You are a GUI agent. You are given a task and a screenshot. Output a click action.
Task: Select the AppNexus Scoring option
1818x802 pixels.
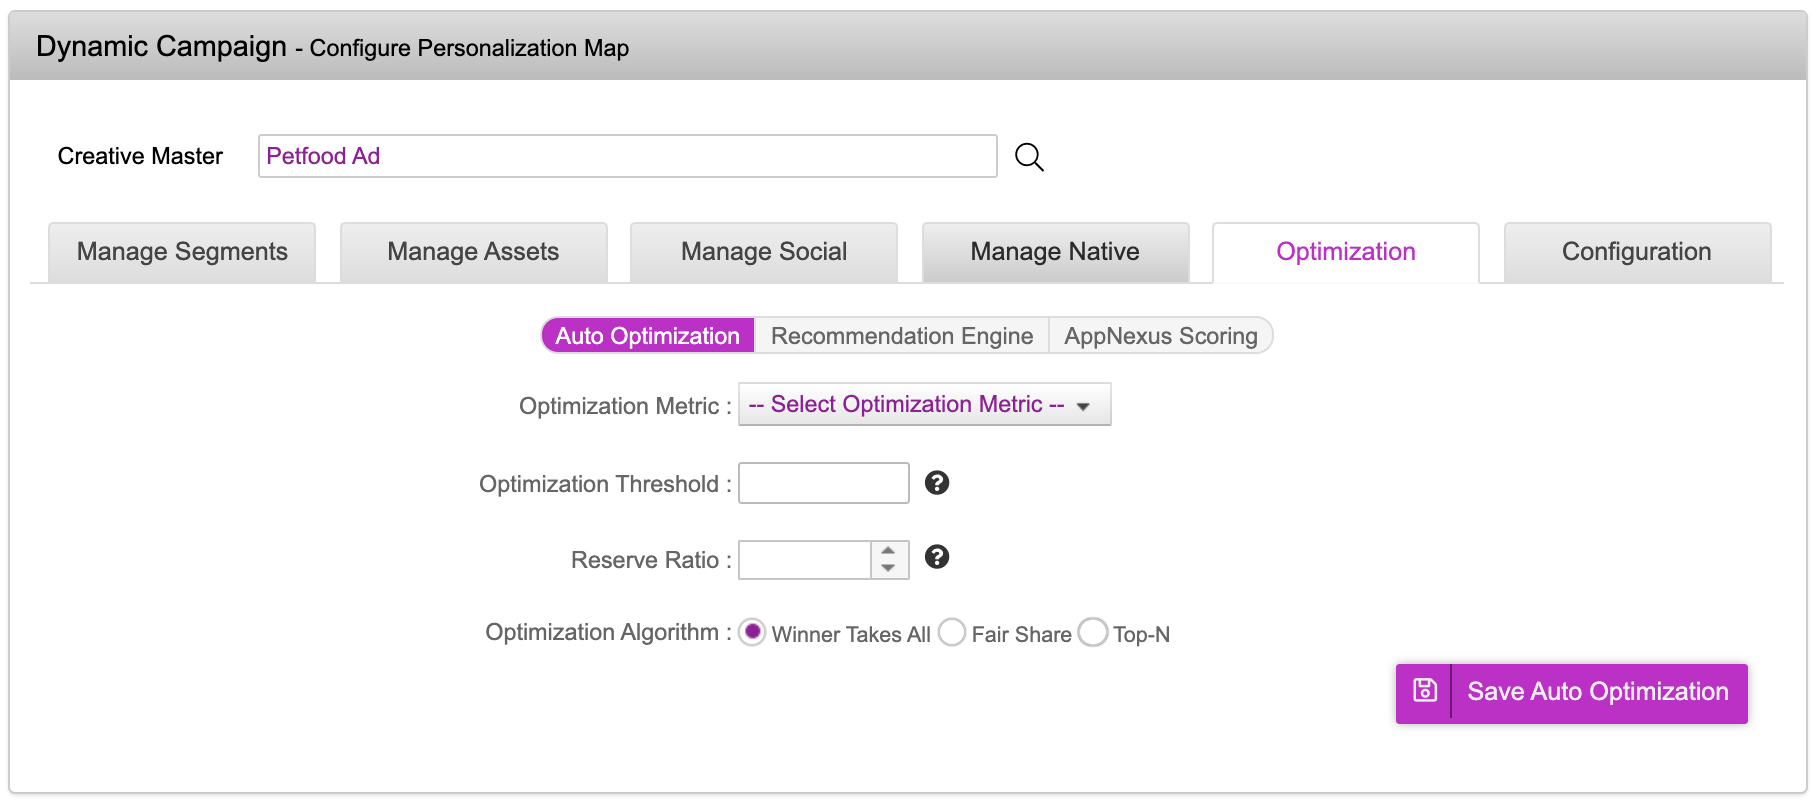(x=1160, y=336)
